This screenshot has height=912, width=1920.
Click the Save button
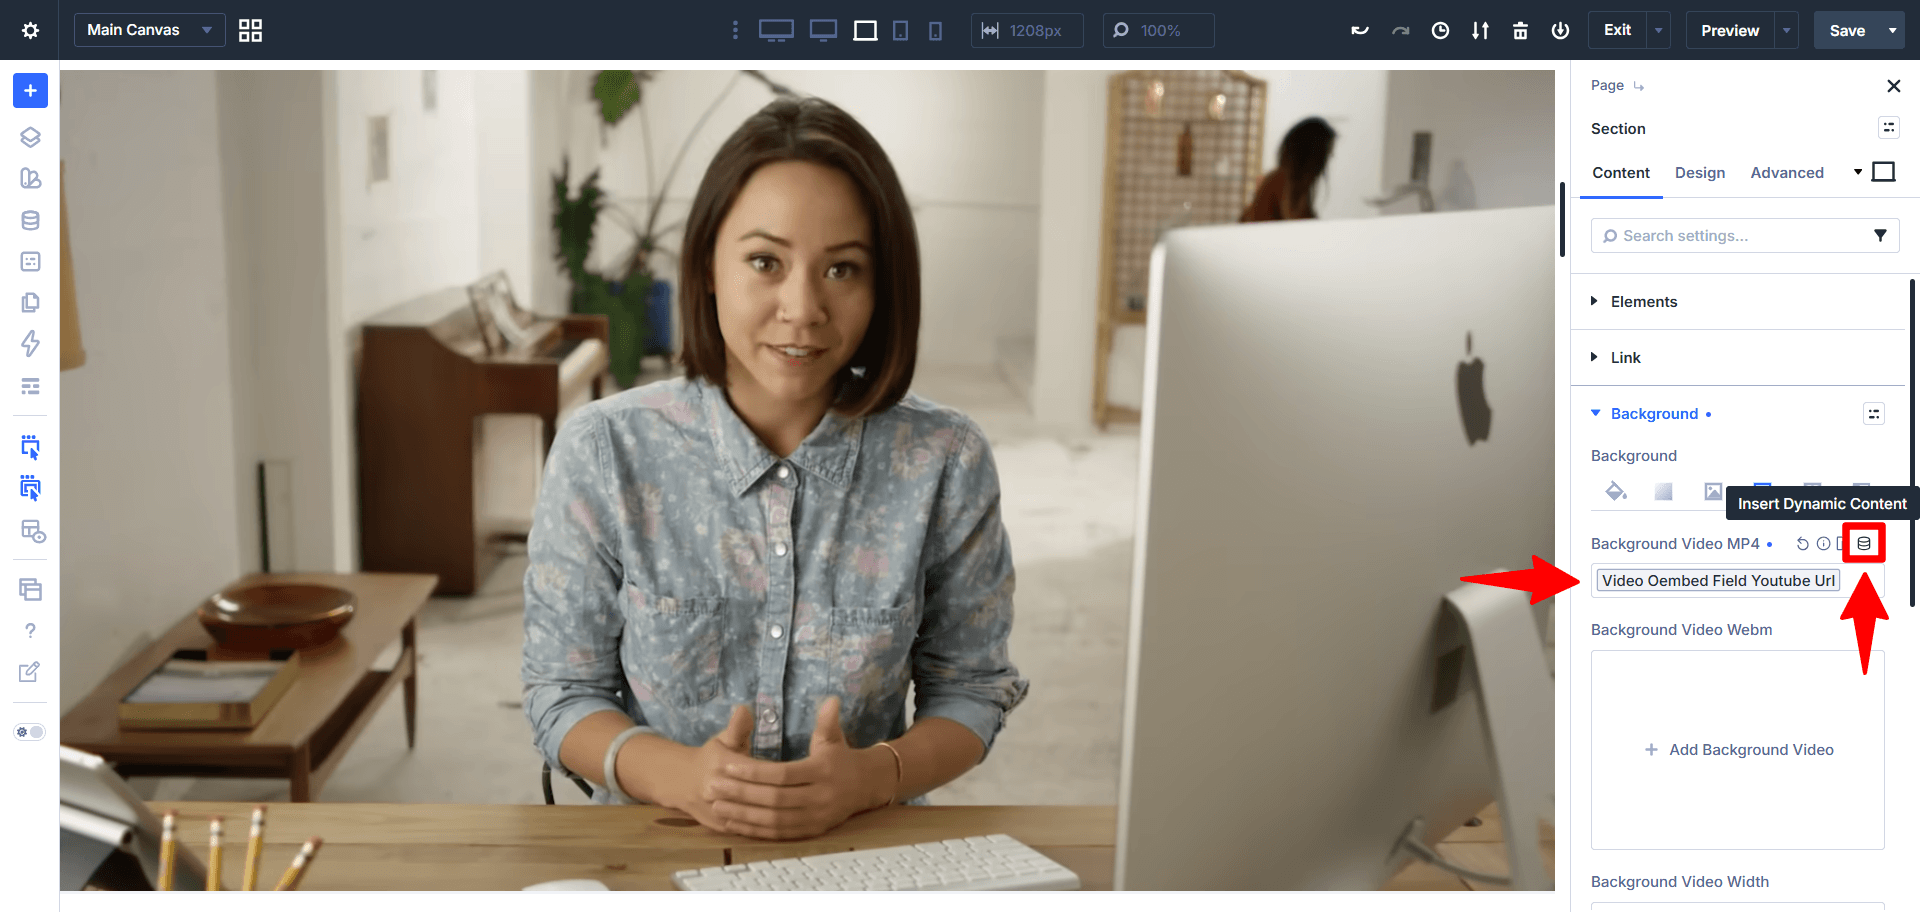click(1847, 30)
